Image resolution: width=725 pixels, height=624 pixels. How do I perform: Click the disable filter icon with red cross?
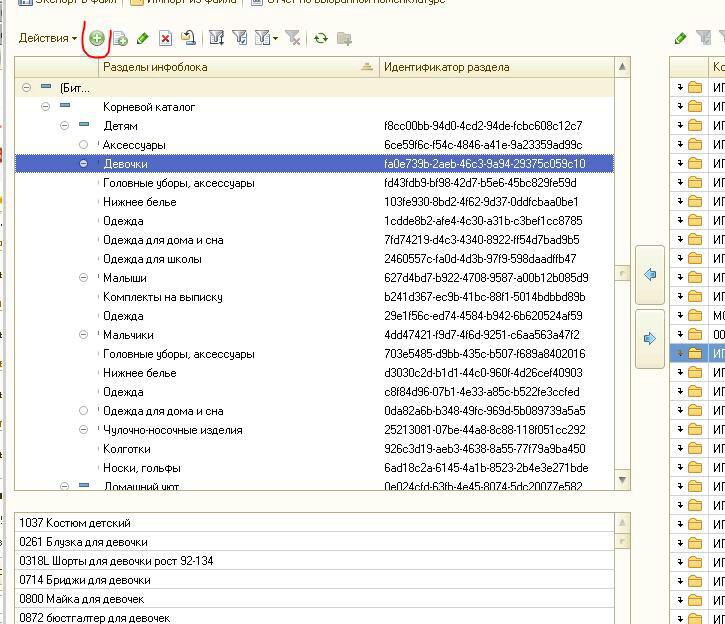point(292,38)
